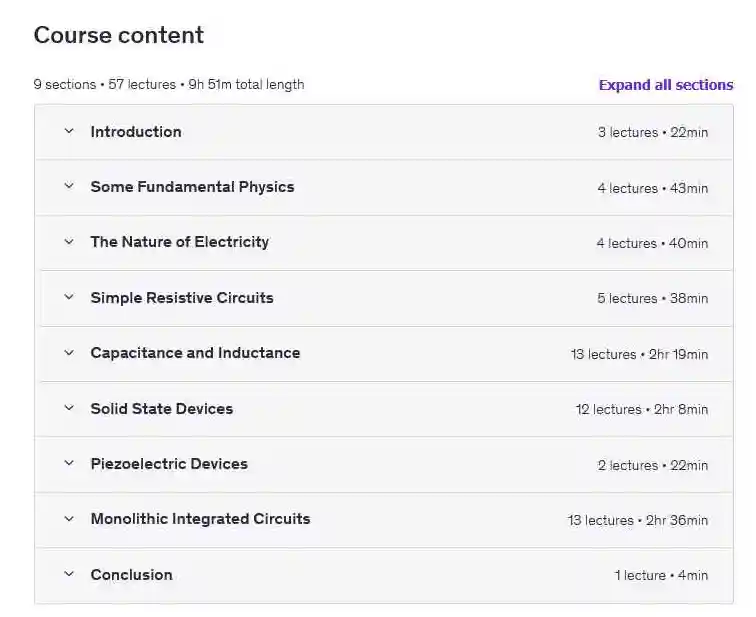Click the chevron beside Solid State Devices
The image size is (756, 617).
click(69, 408)
